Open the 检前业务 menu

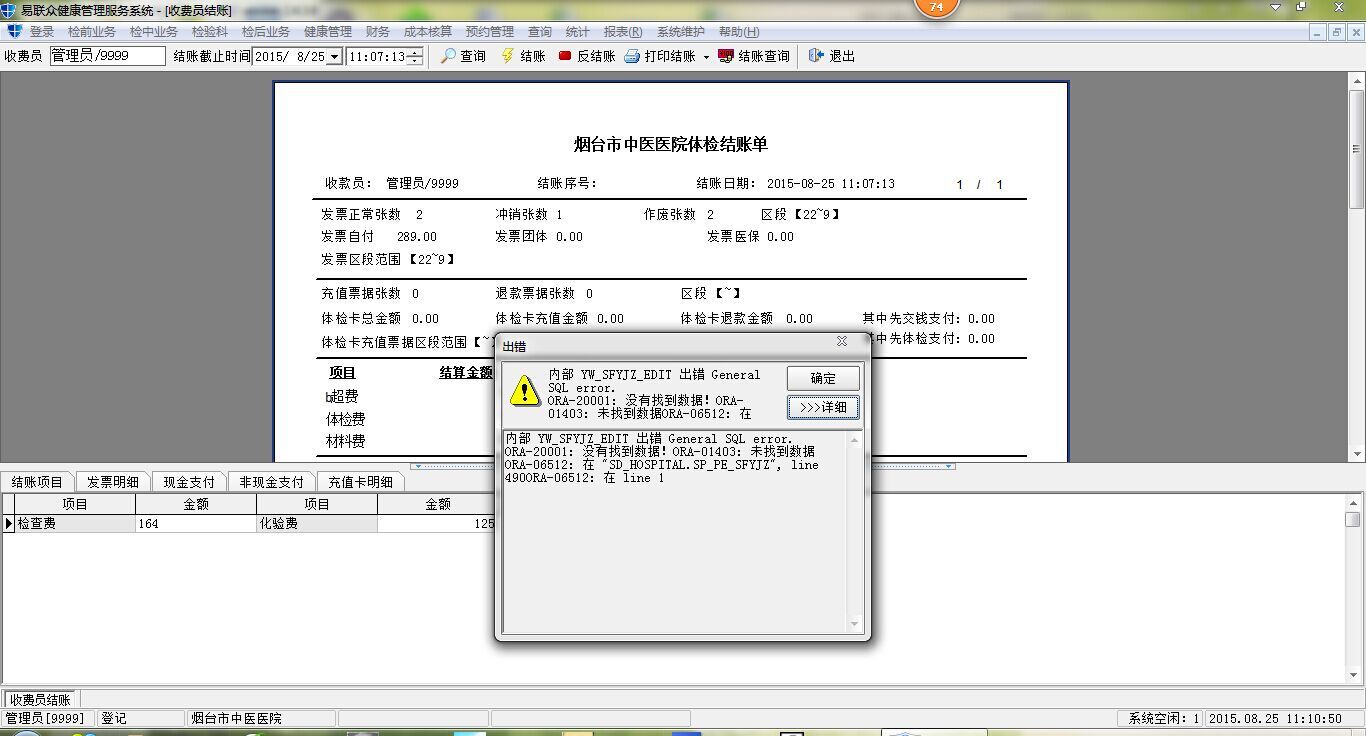pos(92,32)
